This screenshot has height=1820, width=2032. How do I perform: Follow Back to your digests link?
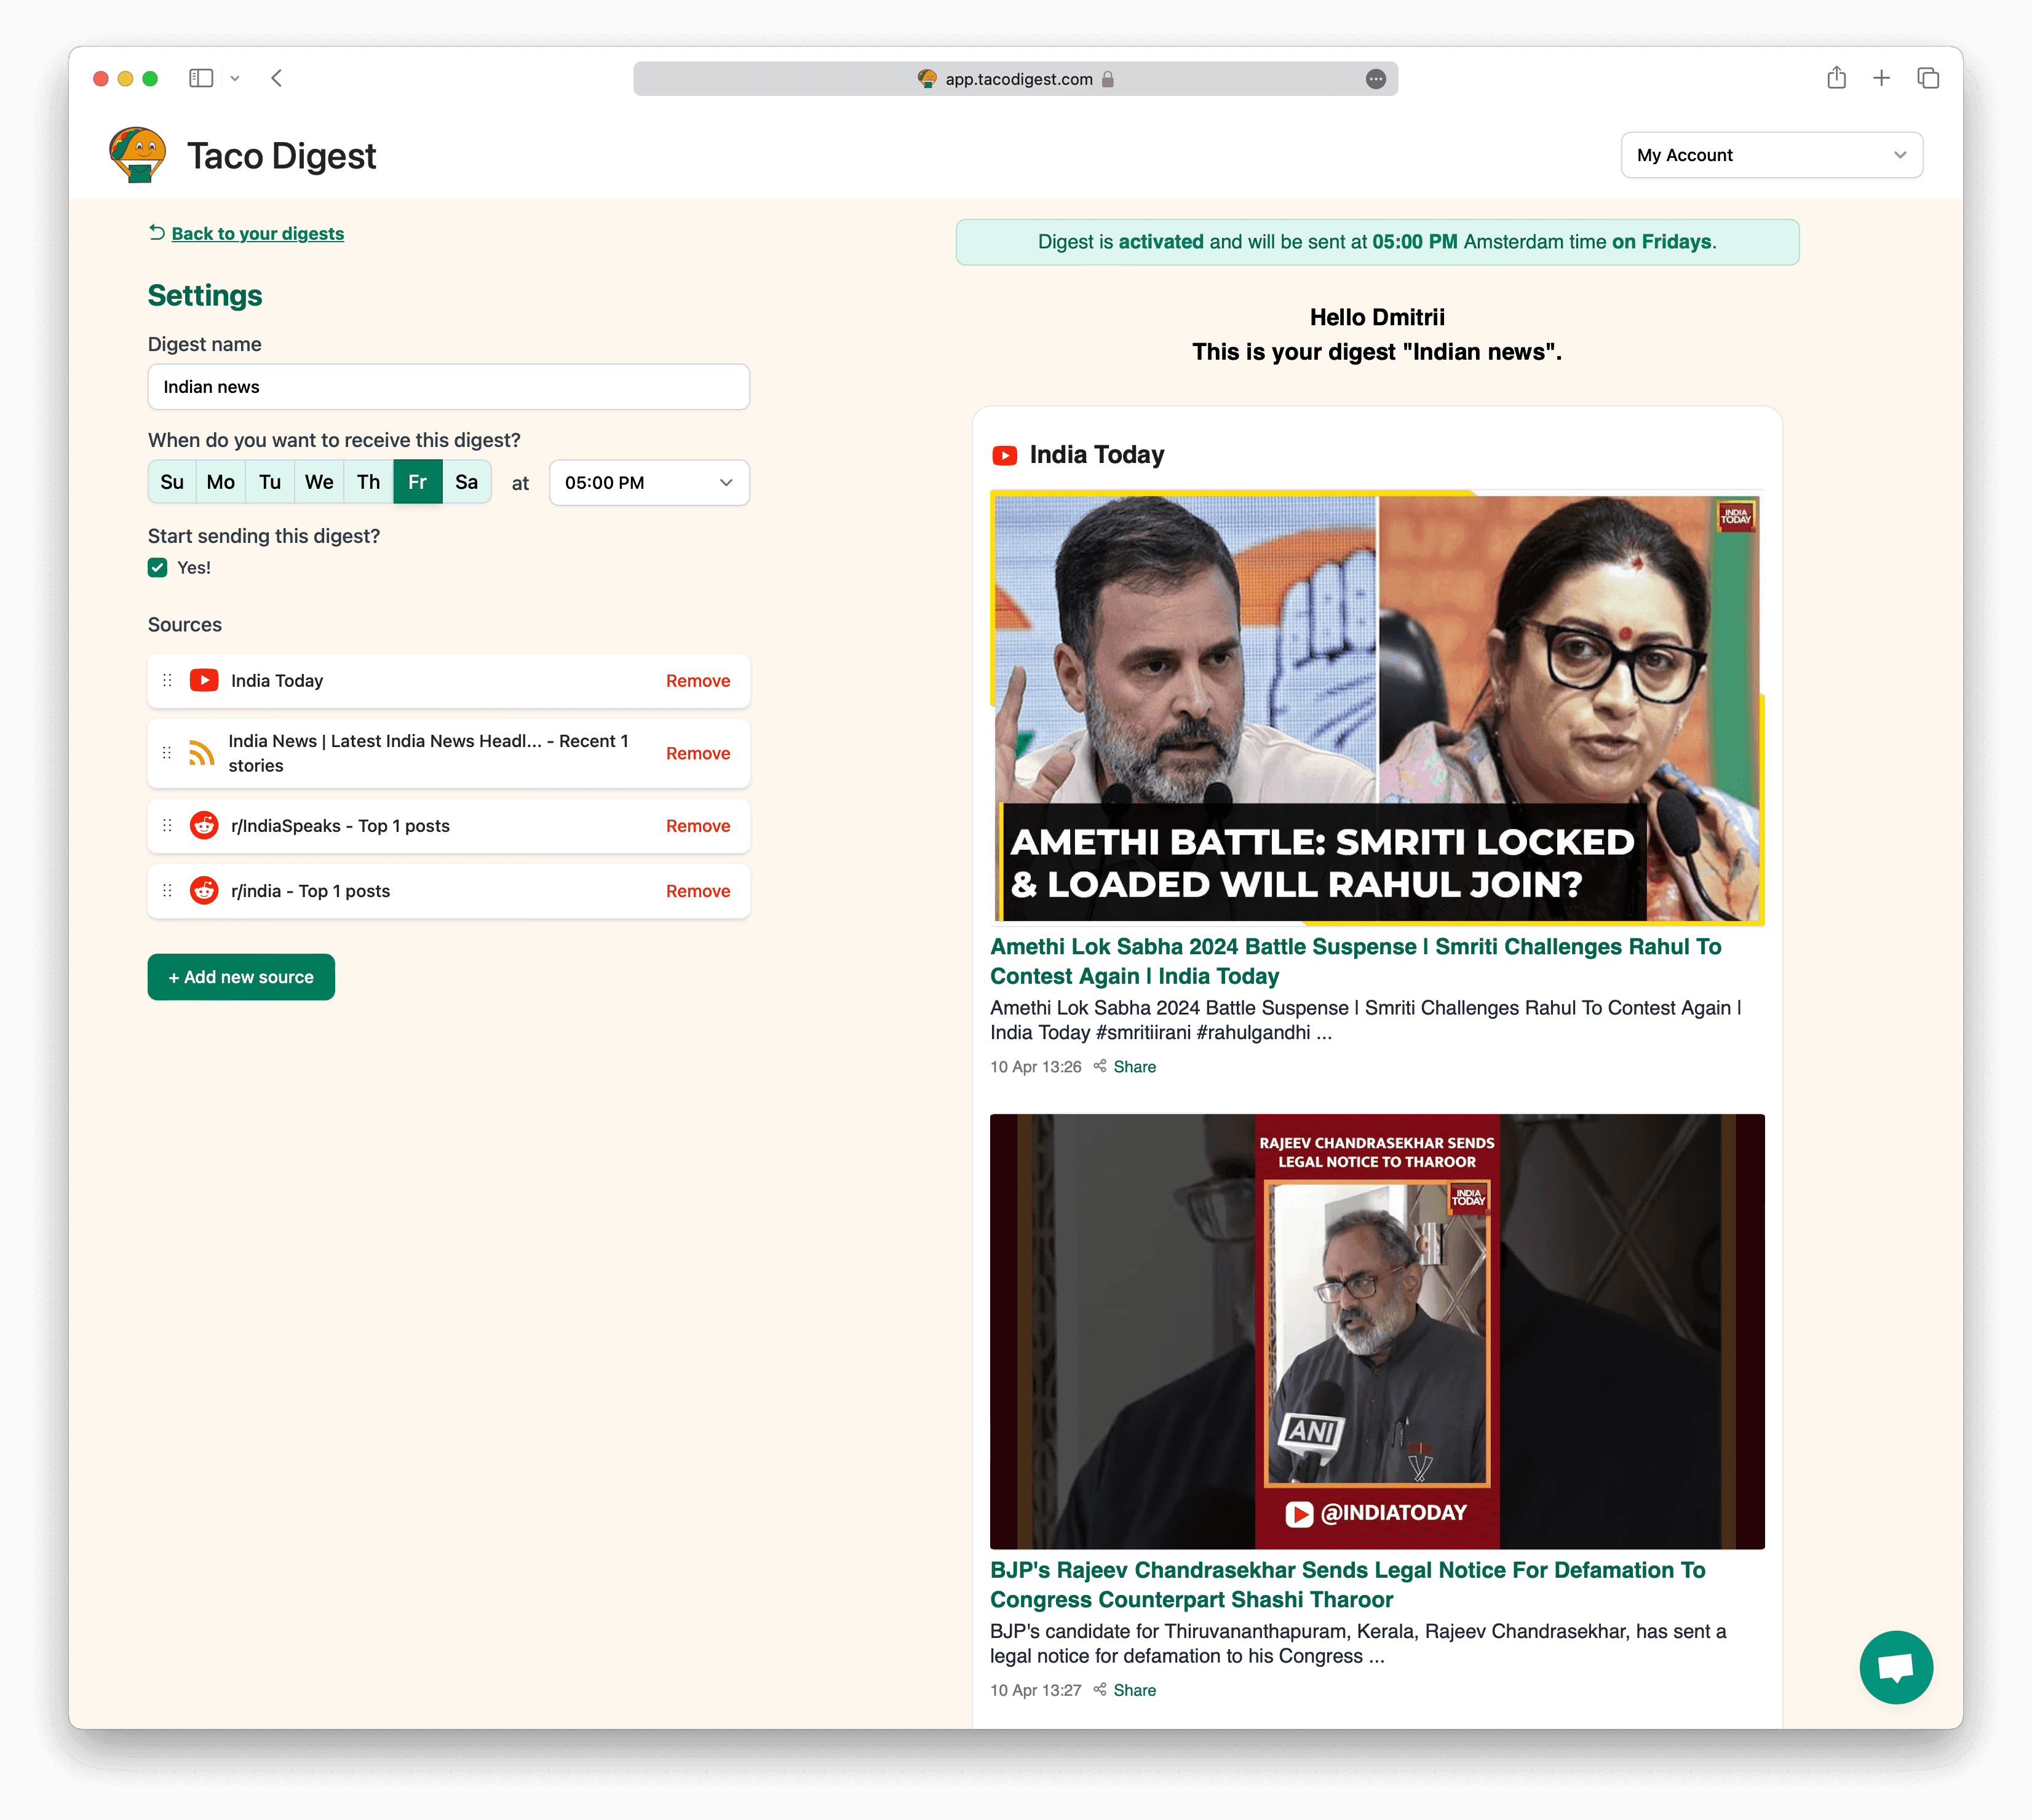click(258, 233)
